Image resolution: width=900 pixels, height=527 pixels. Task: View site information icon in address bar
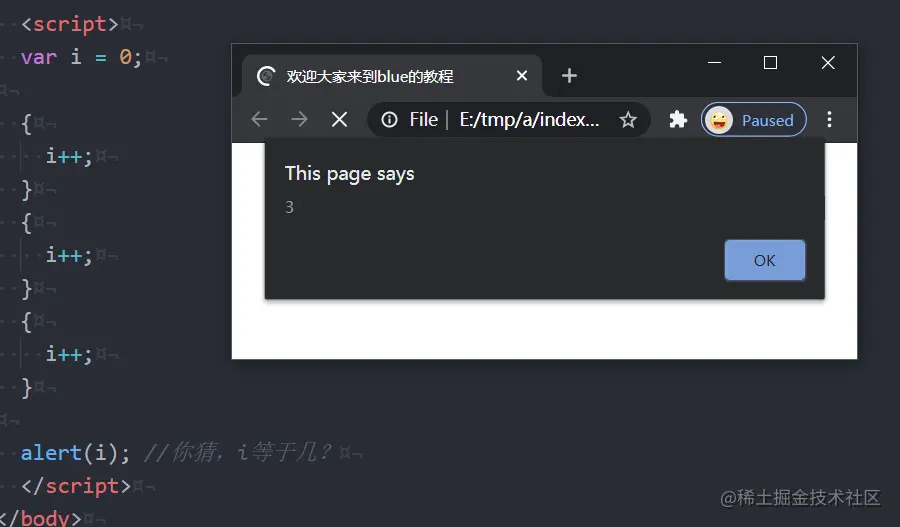tap(389, 119)
